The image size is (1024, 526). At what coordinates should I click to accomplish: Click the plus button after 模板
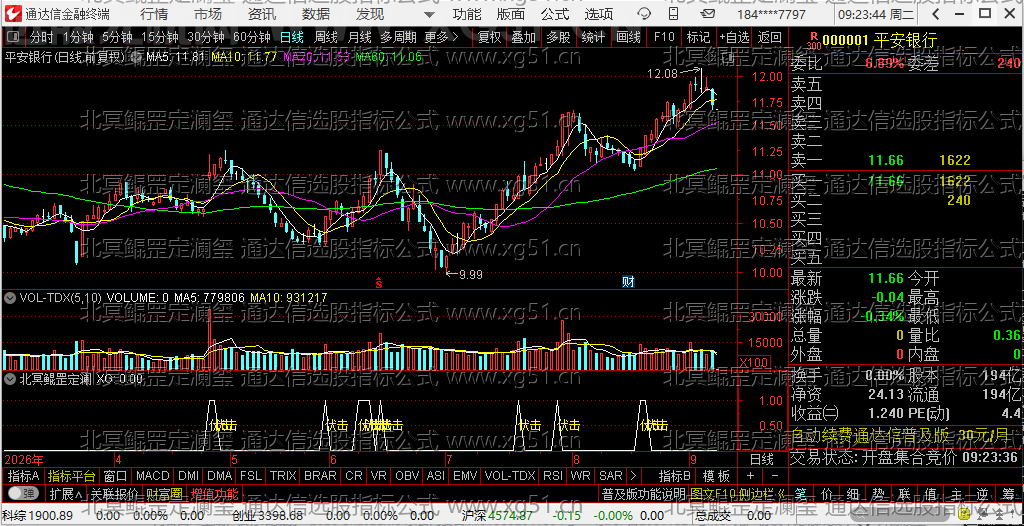click(x=750, y=476)
